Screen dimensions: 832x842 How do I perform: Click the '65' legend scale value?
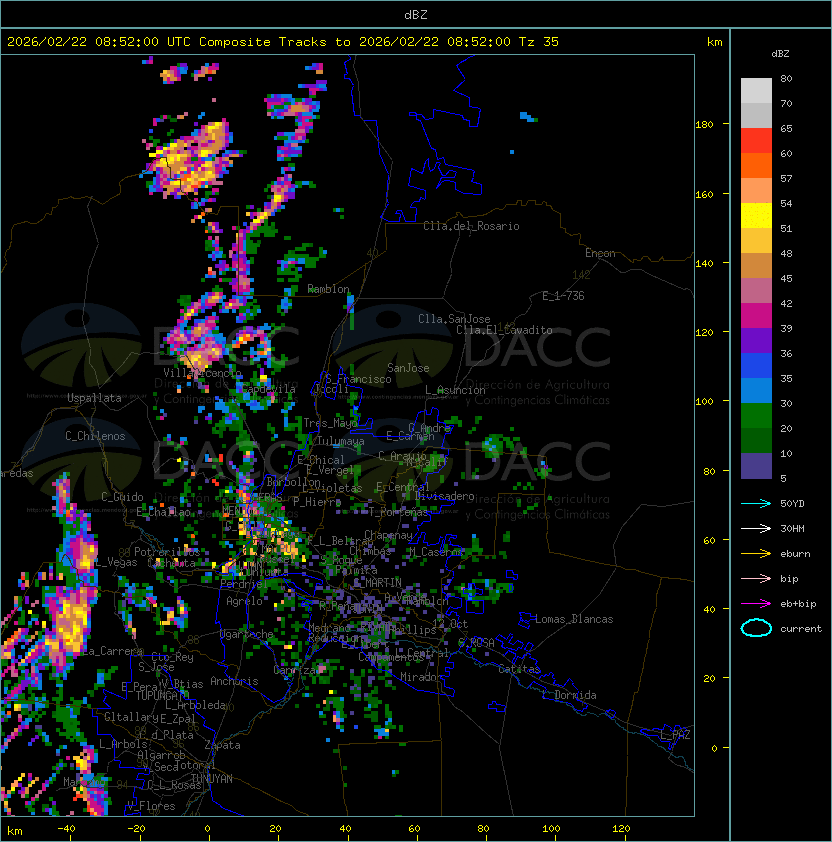pyautogui.click(x=786, y=128)
